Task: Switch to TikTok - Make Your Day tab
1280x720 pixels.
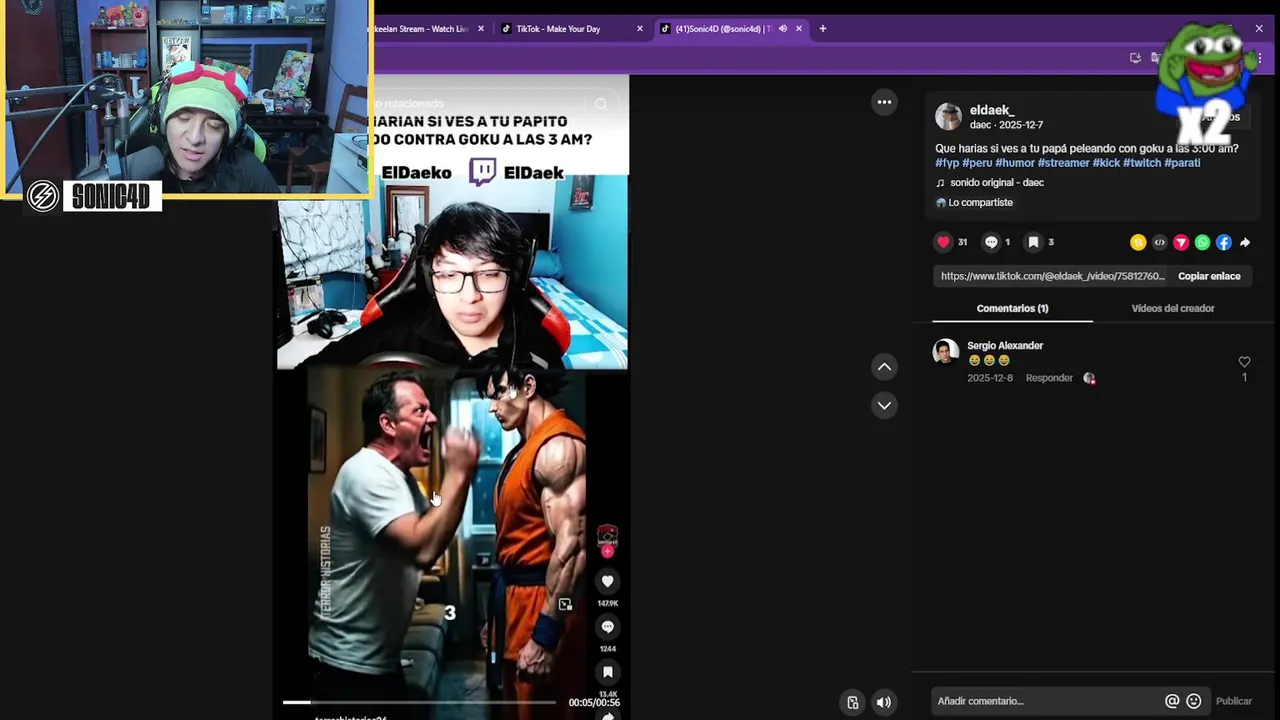Action: [572, 29]
